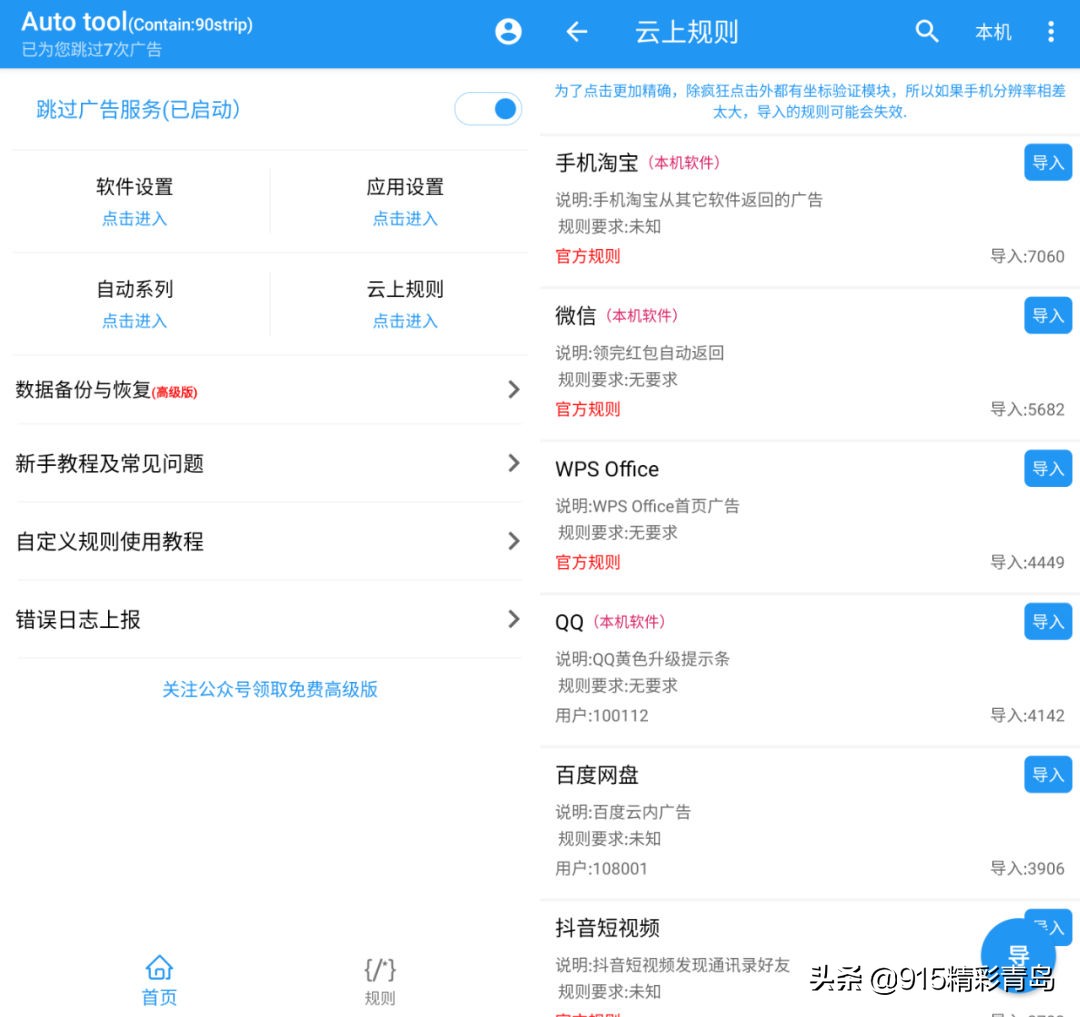This screenshot has width=1080, height=1017.
Task: Select the 首页 home tab icon
Action: (x=159, y=967)
